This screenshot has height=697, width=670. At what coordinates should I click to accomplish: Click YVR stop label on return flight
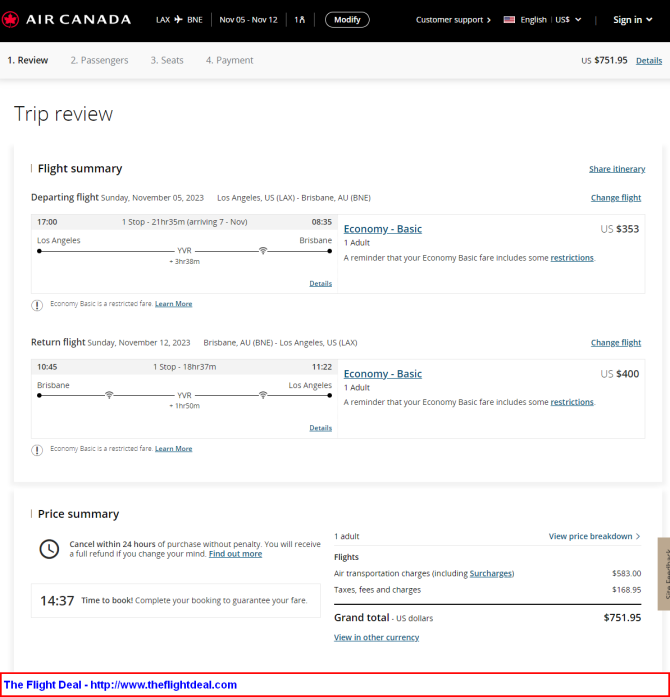coord(184,395)
